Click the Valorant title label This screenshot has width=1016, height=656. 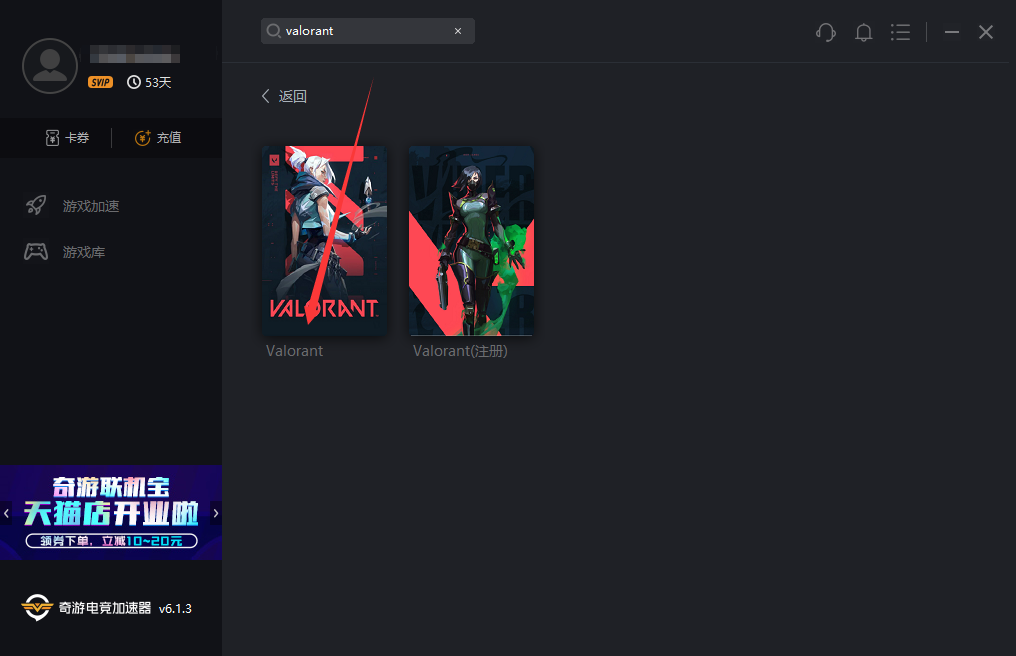294,351
